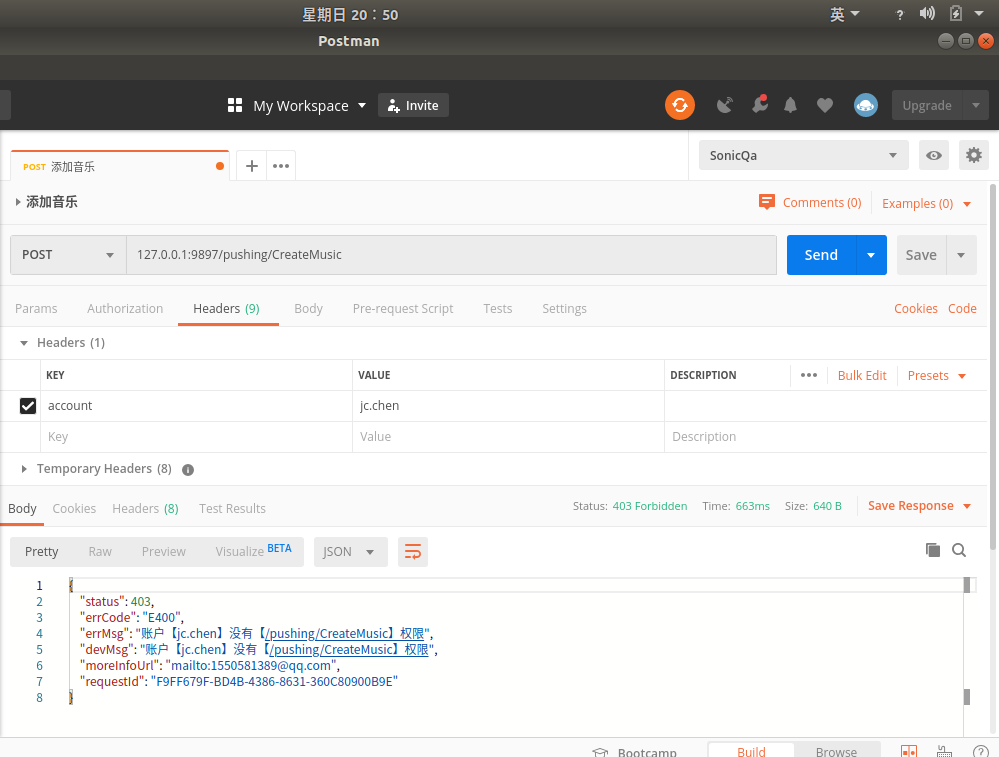The height and width of the screenshot is (757, 999).
Task: Switch to the Tests tab
Action: click(x=498, y=308)
